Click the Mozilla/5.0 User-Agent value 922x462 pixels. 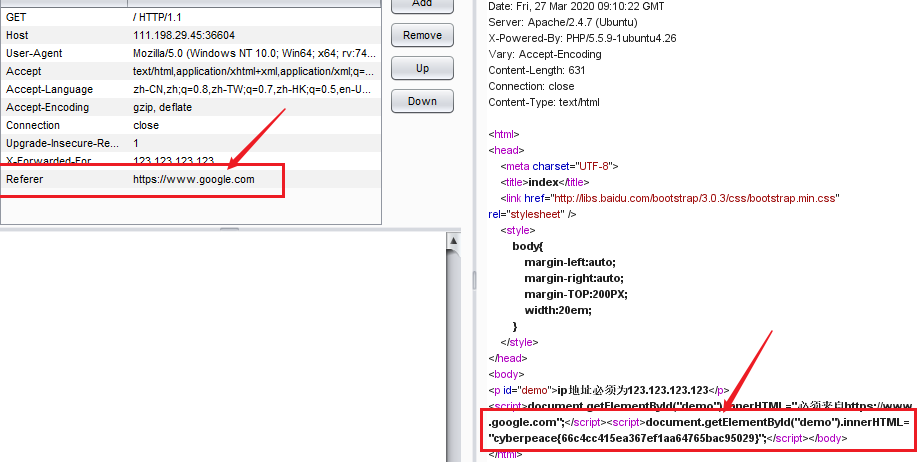[254, 53]
